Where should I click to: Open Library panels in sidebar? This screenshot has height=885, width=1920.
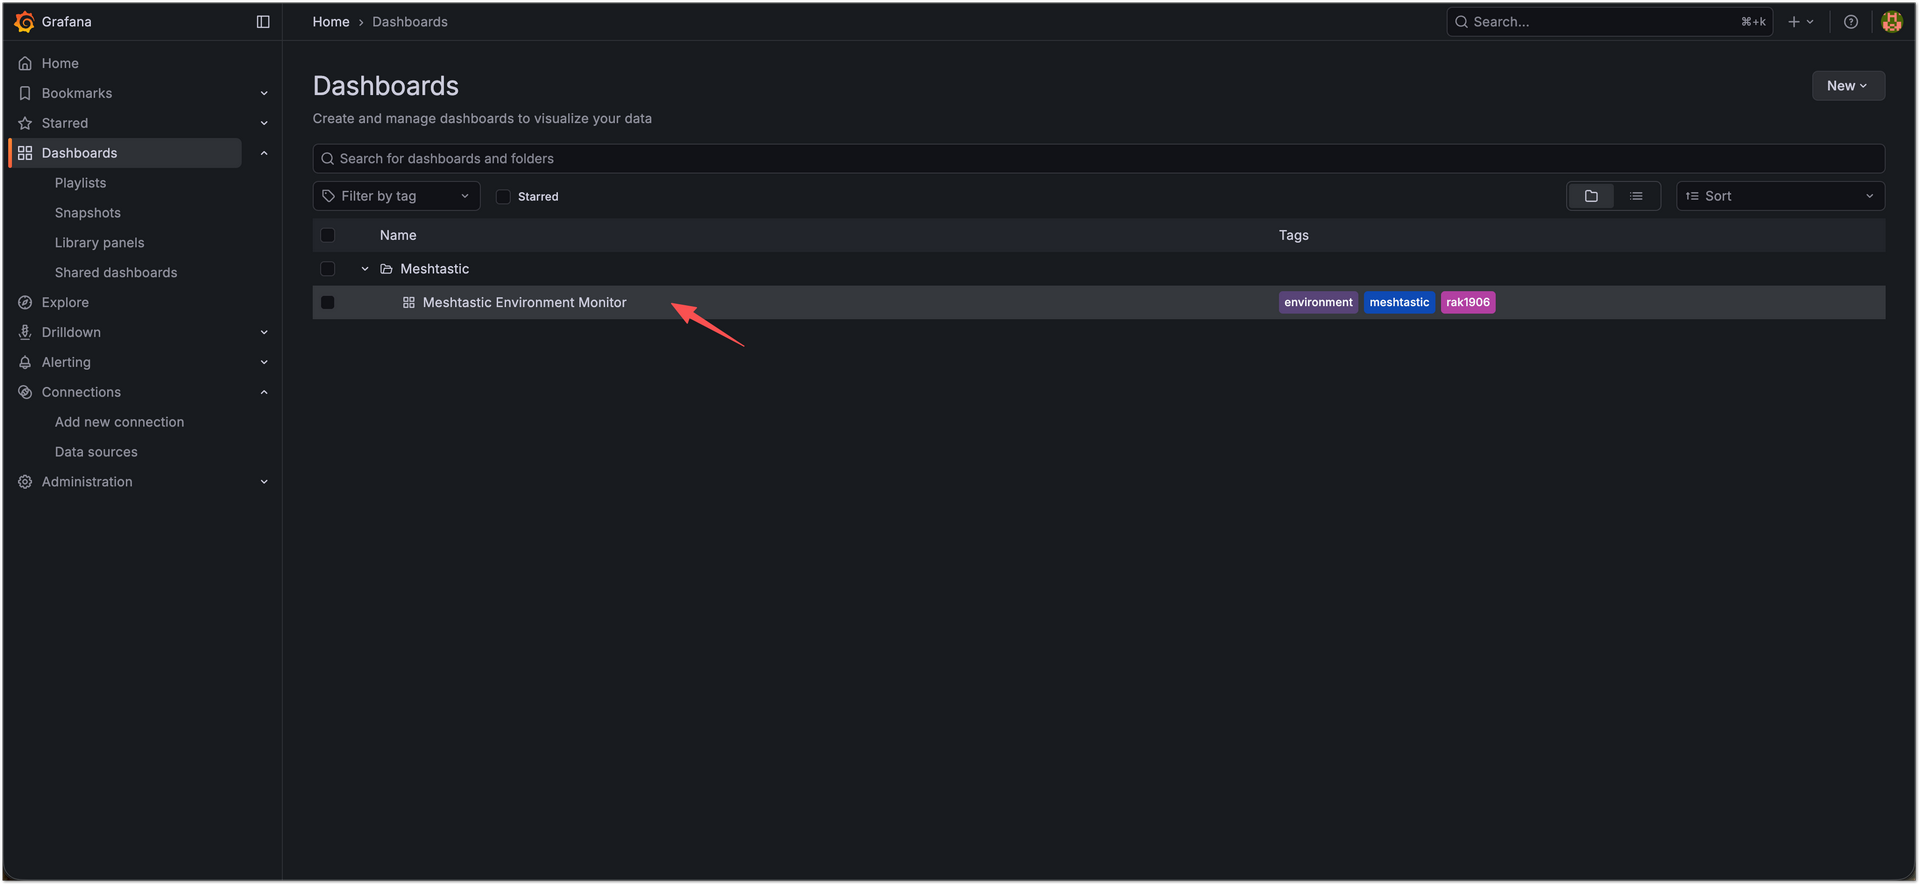(x=99, y=243)
